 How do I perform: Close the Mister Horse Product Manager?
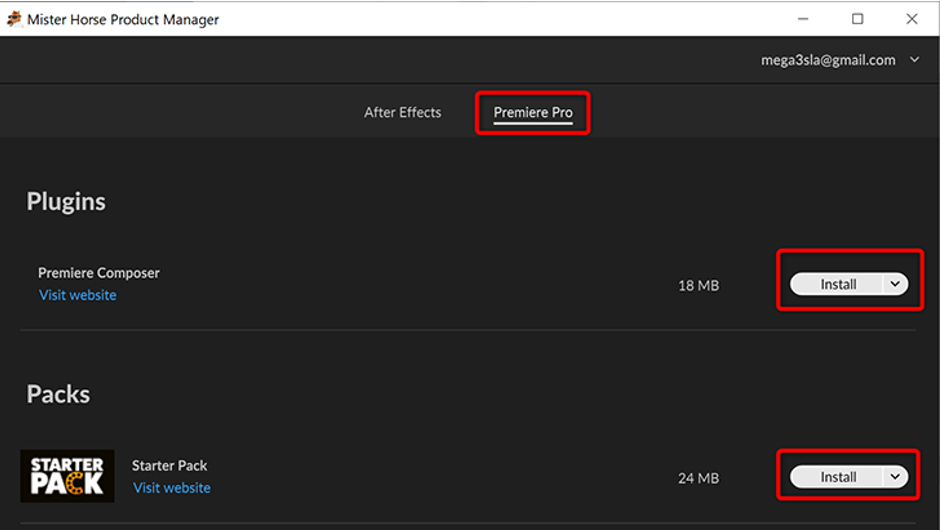[912, 19]
